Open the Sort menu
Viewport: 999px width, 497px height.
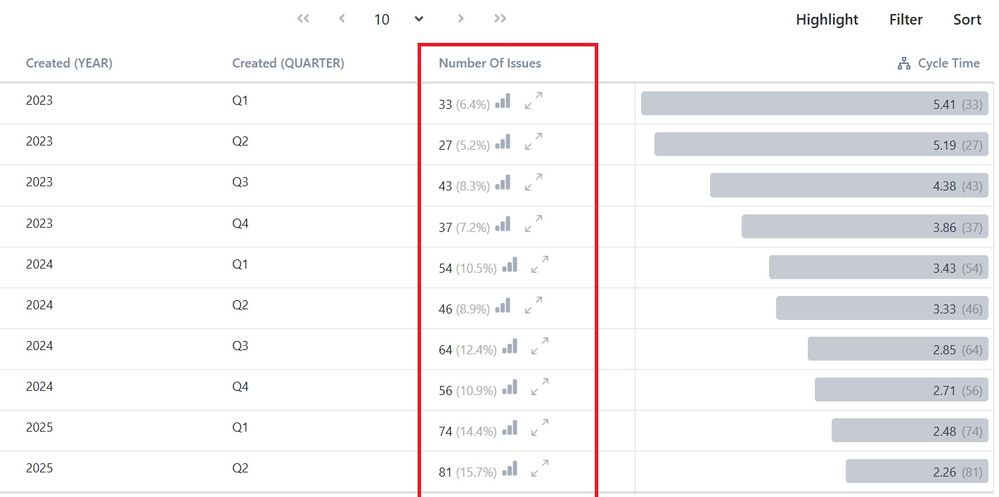coord(967,20)
